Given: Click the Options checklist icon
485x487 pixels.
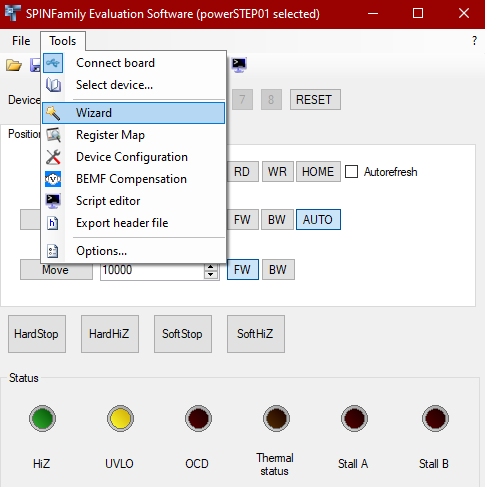Looking at the screenshot, I should (53, 251).
